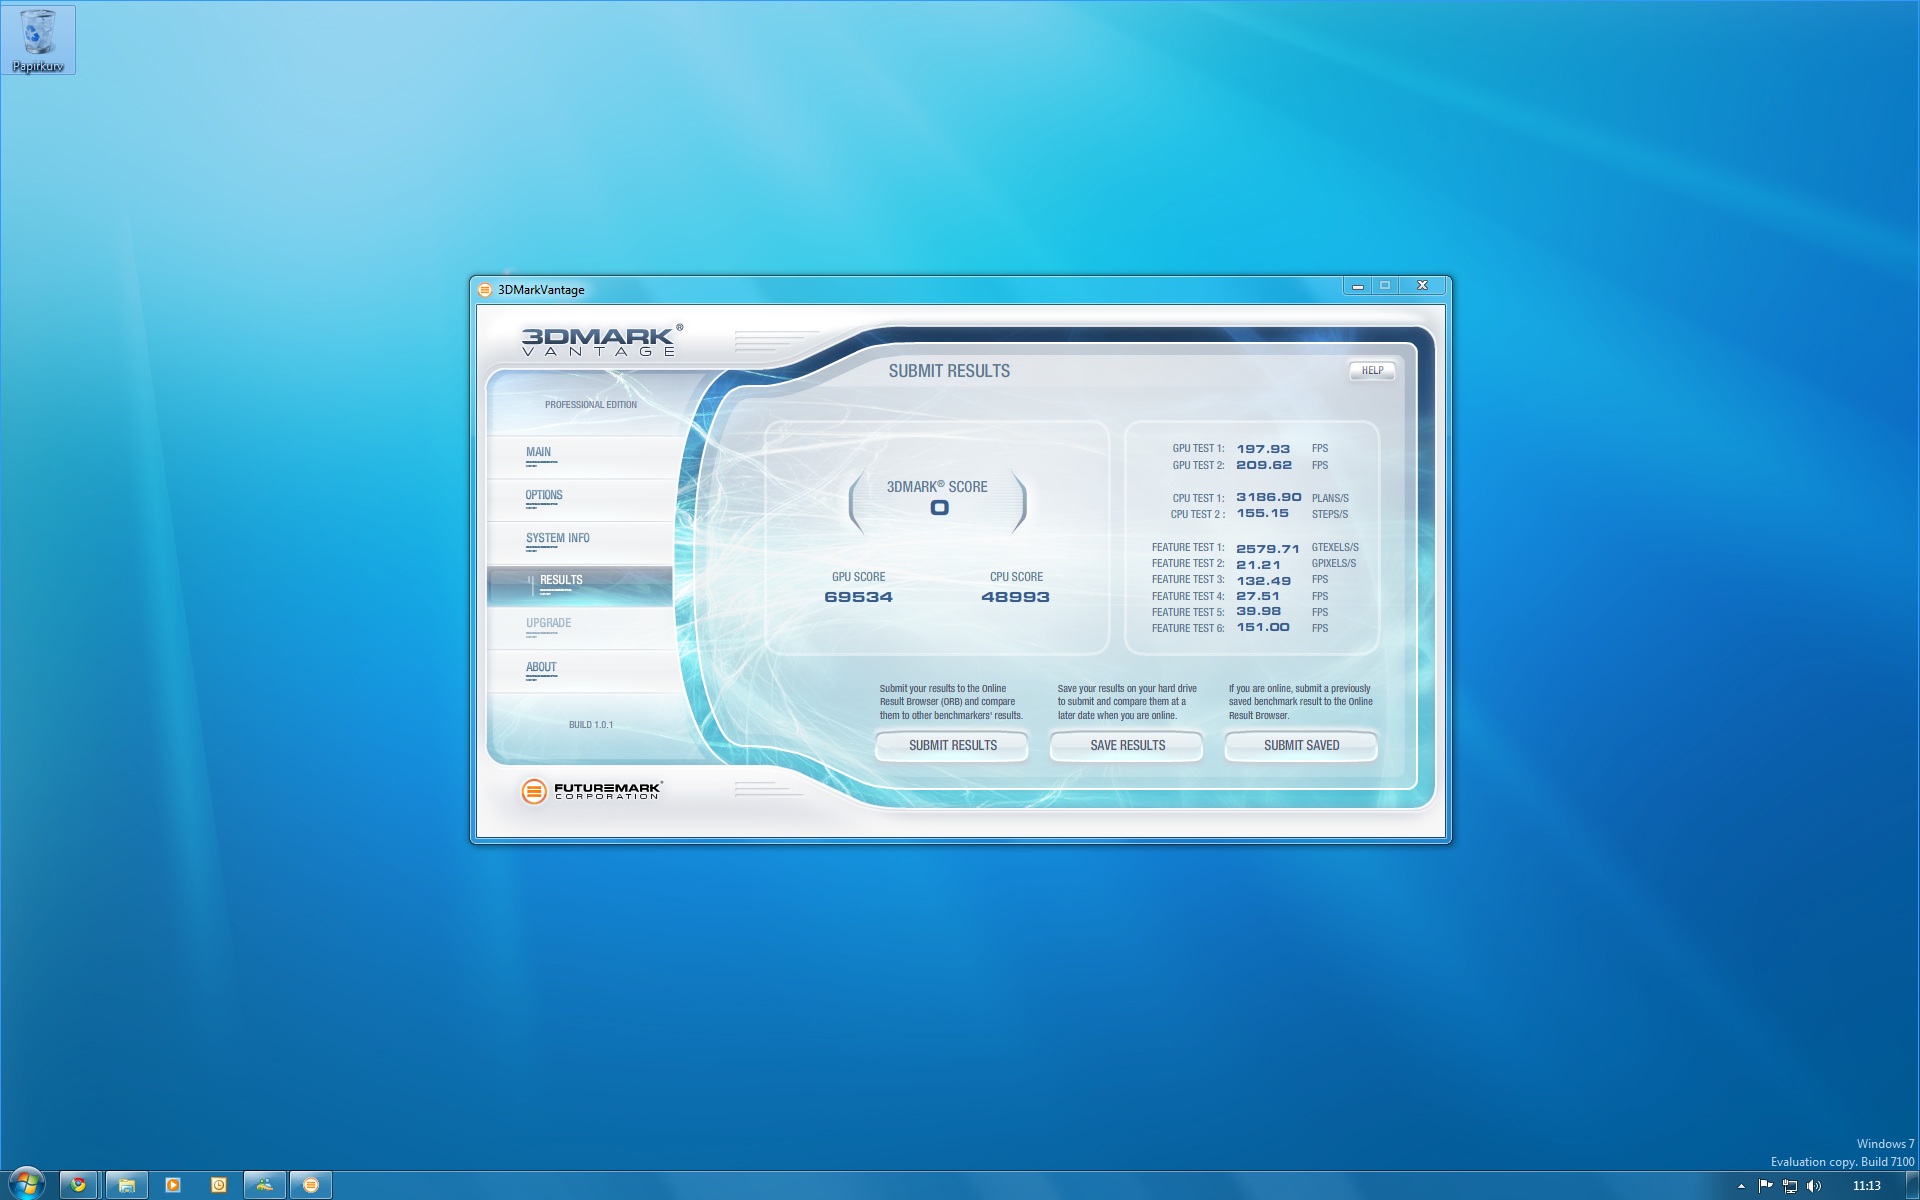Click the Submit Saved button

click(1301, 746)
